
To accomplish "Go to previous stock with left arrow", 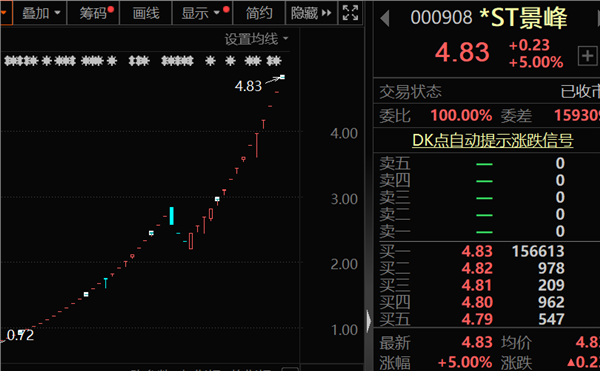I will (385, 18).
